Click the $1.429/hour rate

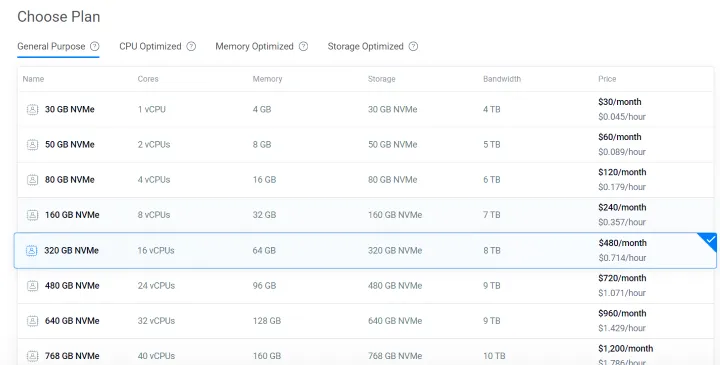click(x=622, y=328)
